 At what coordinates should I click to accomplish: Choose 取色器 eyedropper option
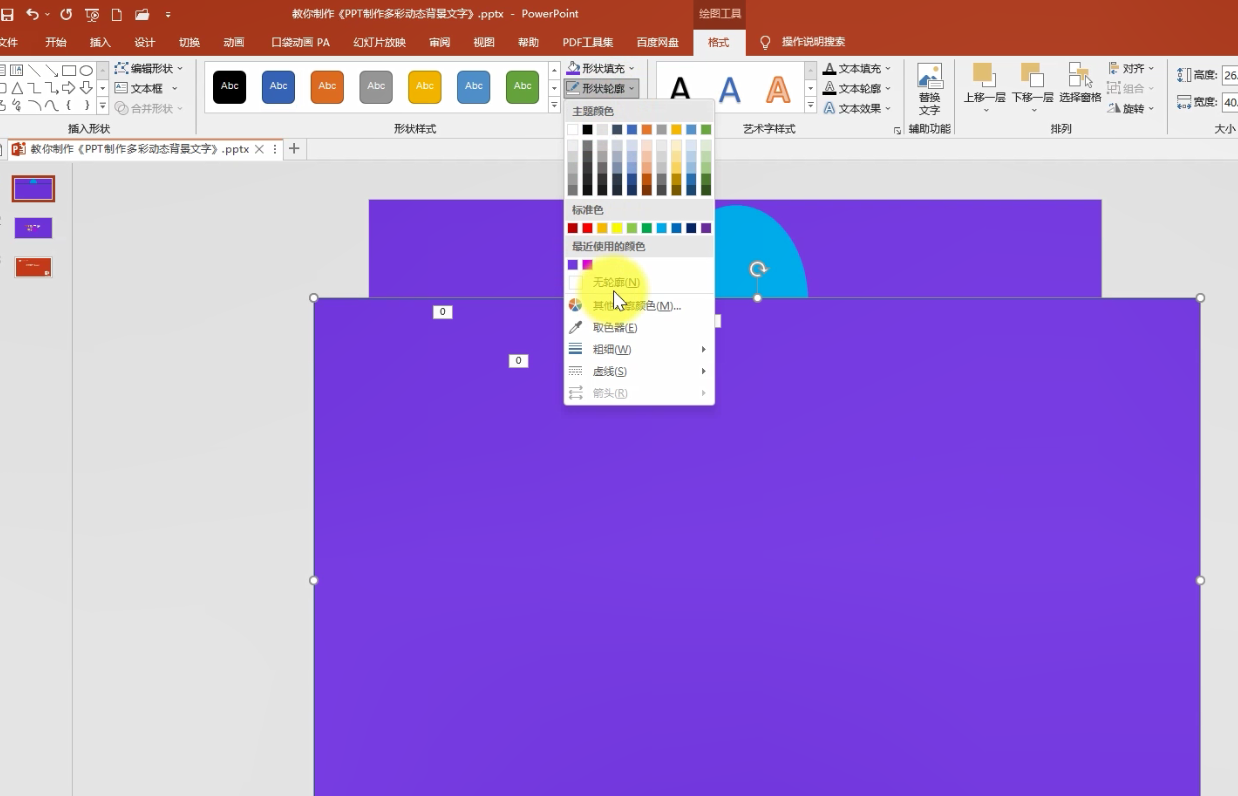(x=639, y=327)
